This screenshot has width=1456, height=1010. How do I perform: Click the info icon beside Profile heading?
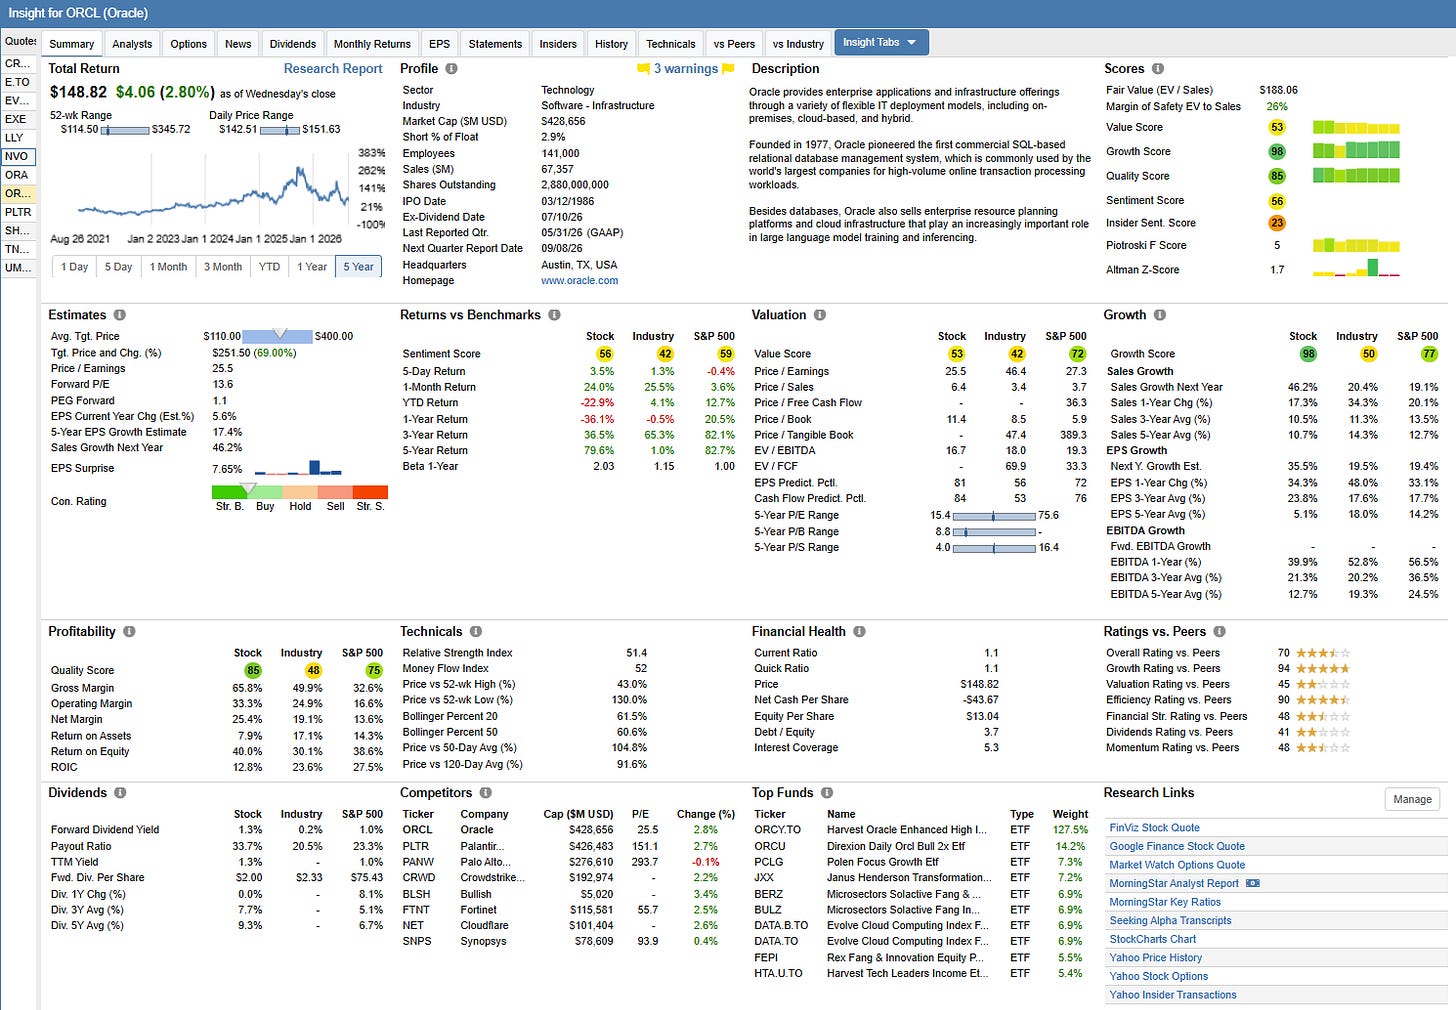(451, 69)
